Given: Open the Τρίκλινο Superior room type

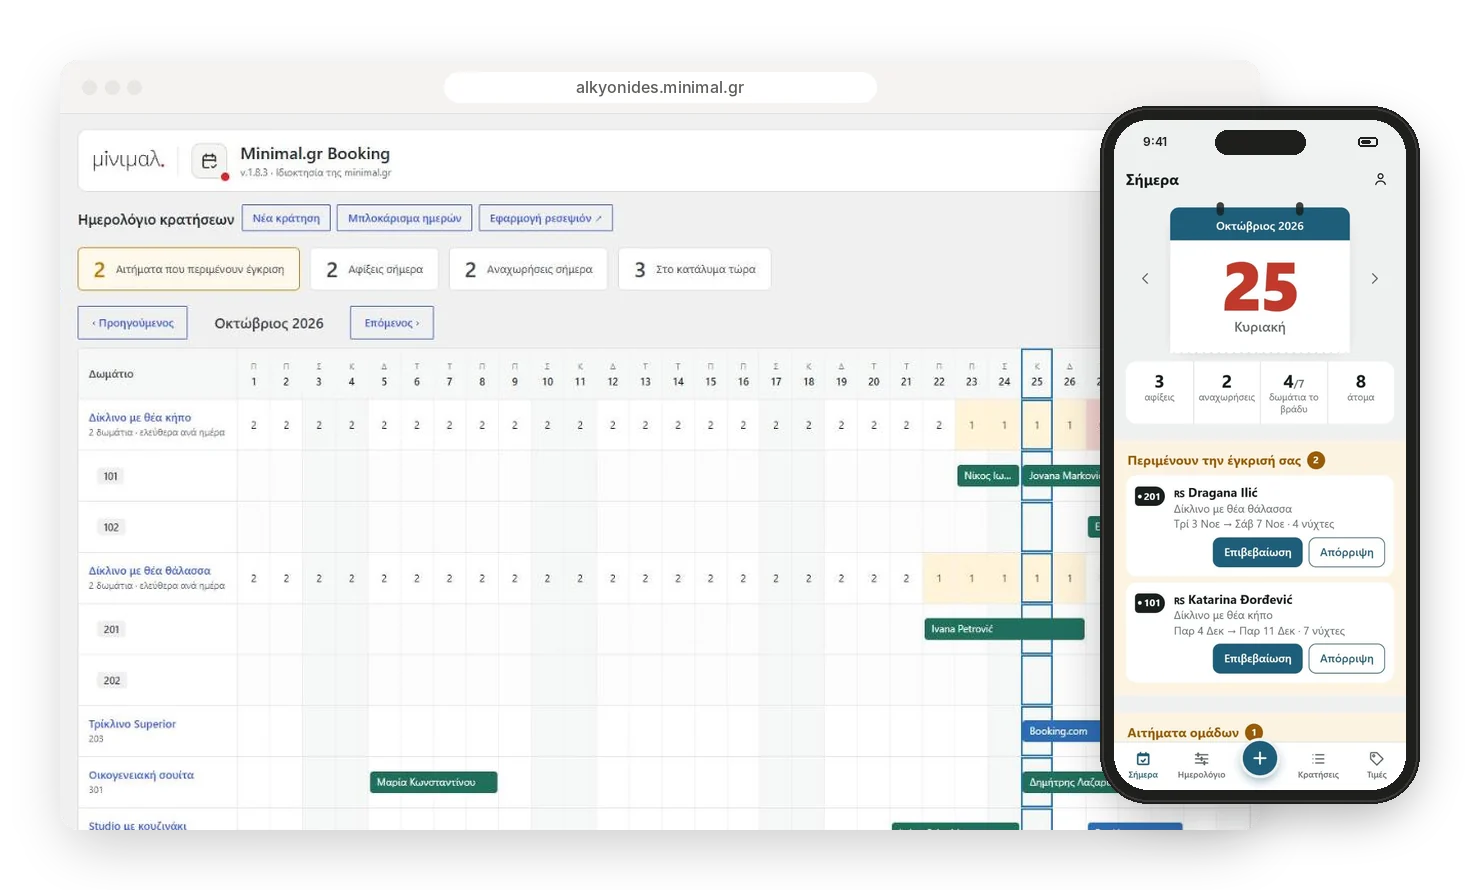Looking at the screenshot, I should tap(132, 724).
